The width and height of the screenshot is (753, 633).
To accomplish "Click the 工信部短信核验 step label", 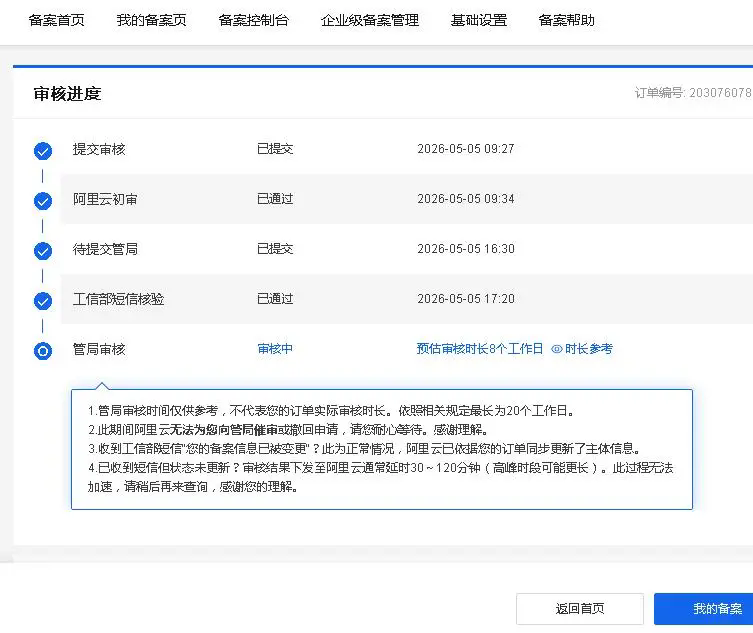I will [119, 299].
